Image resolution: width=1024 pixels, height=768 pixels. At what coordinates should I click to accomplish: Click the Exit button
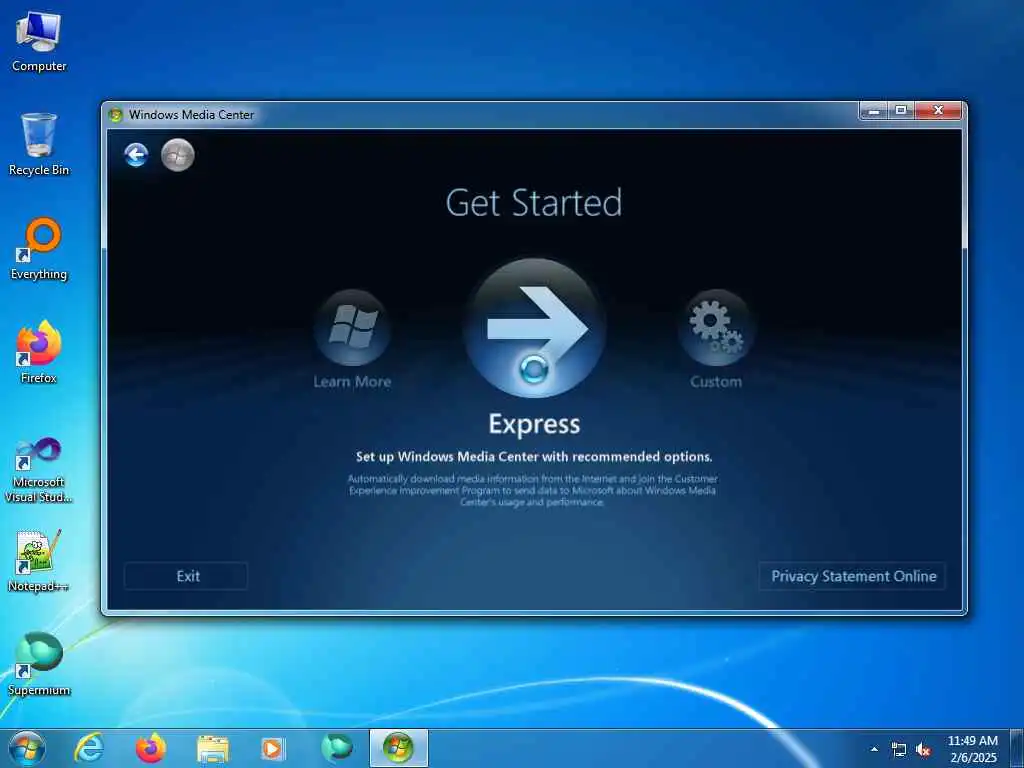186,576
